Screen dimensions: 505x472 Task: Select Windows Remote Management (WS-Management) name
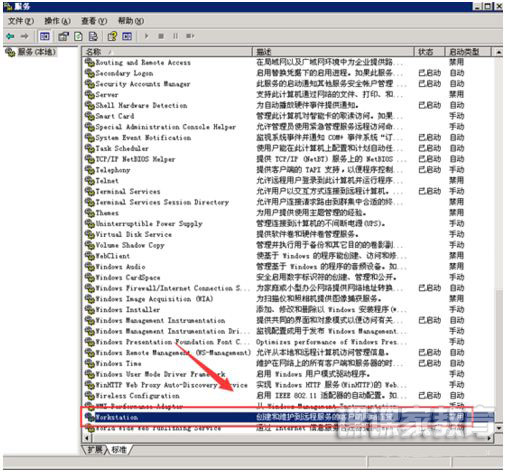tap(173, 353)
